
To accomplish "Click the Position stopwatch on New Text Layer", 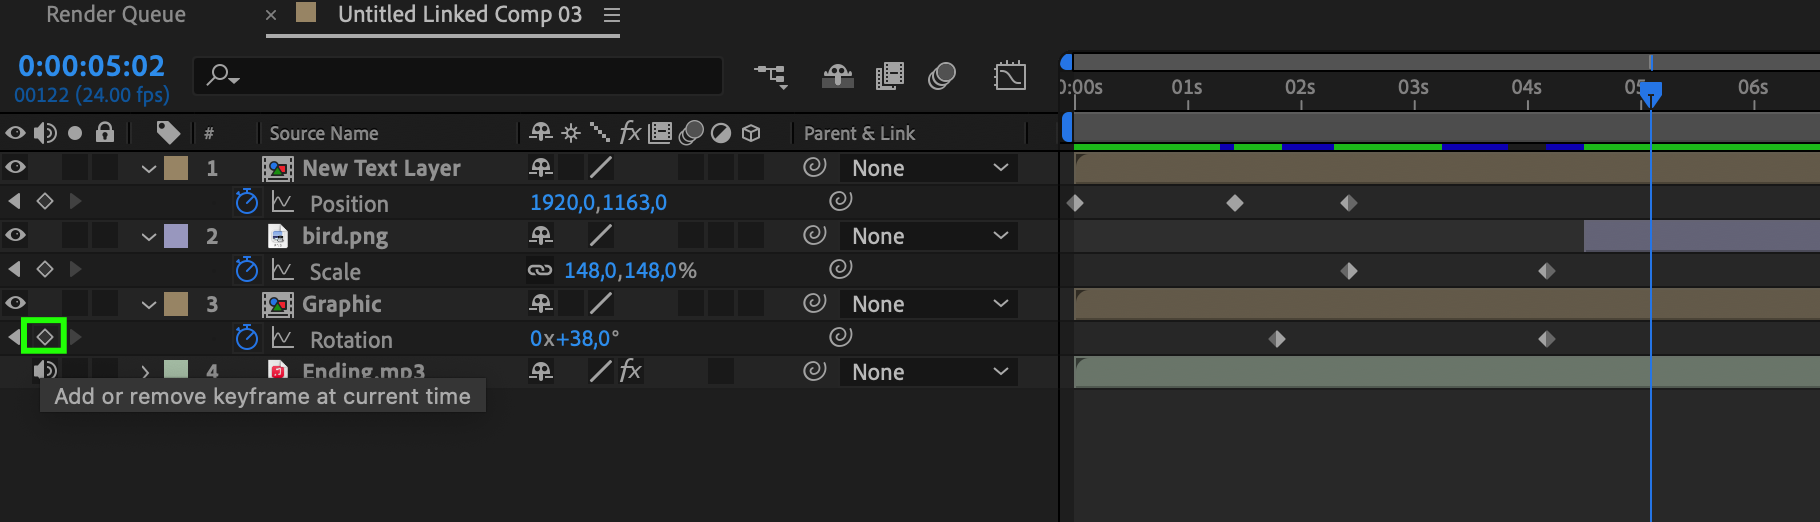I will [x=246, y=203].
